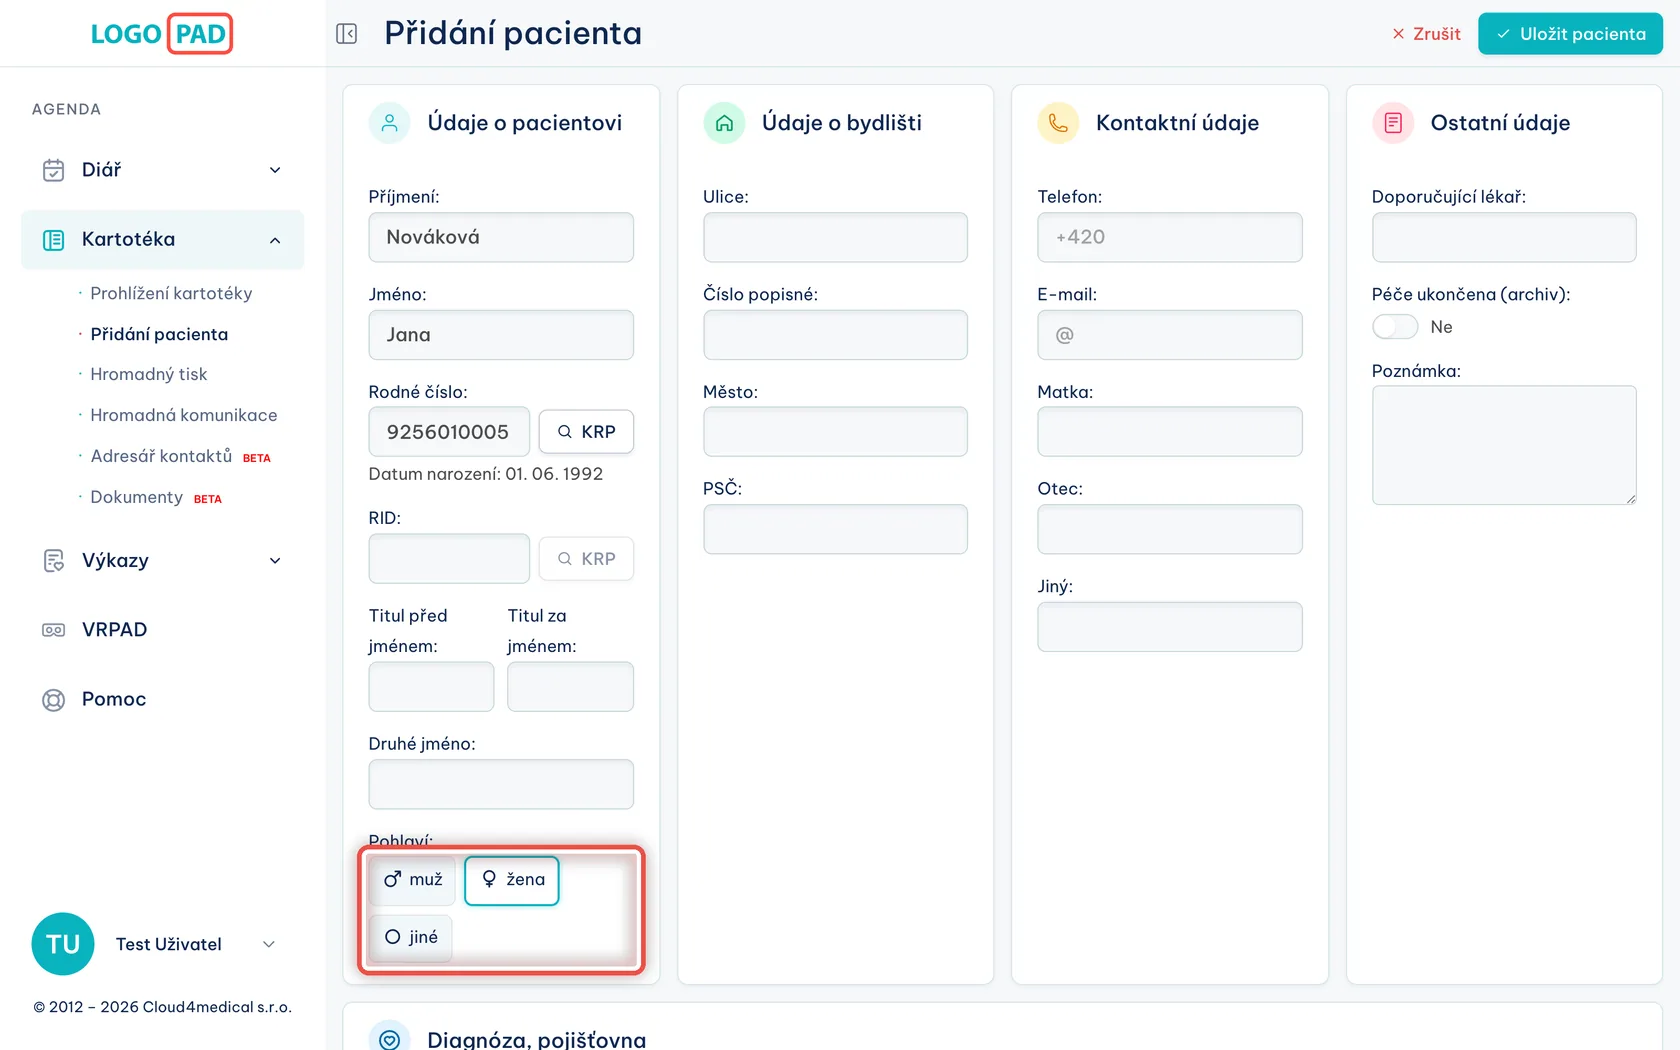1680x1050 pixels.
Task: Collapse the sidebar with the panel icon
Action: point(346,34)
